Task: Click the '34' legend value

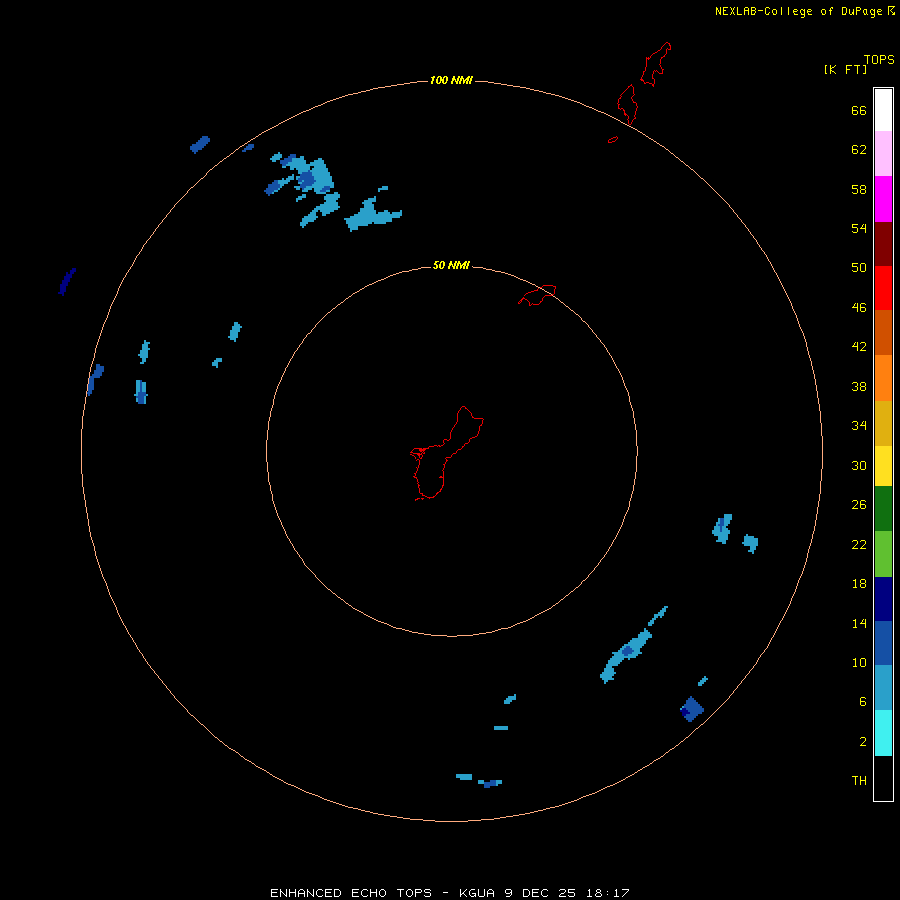Action: pyautogui.click(x=859, y=426)
